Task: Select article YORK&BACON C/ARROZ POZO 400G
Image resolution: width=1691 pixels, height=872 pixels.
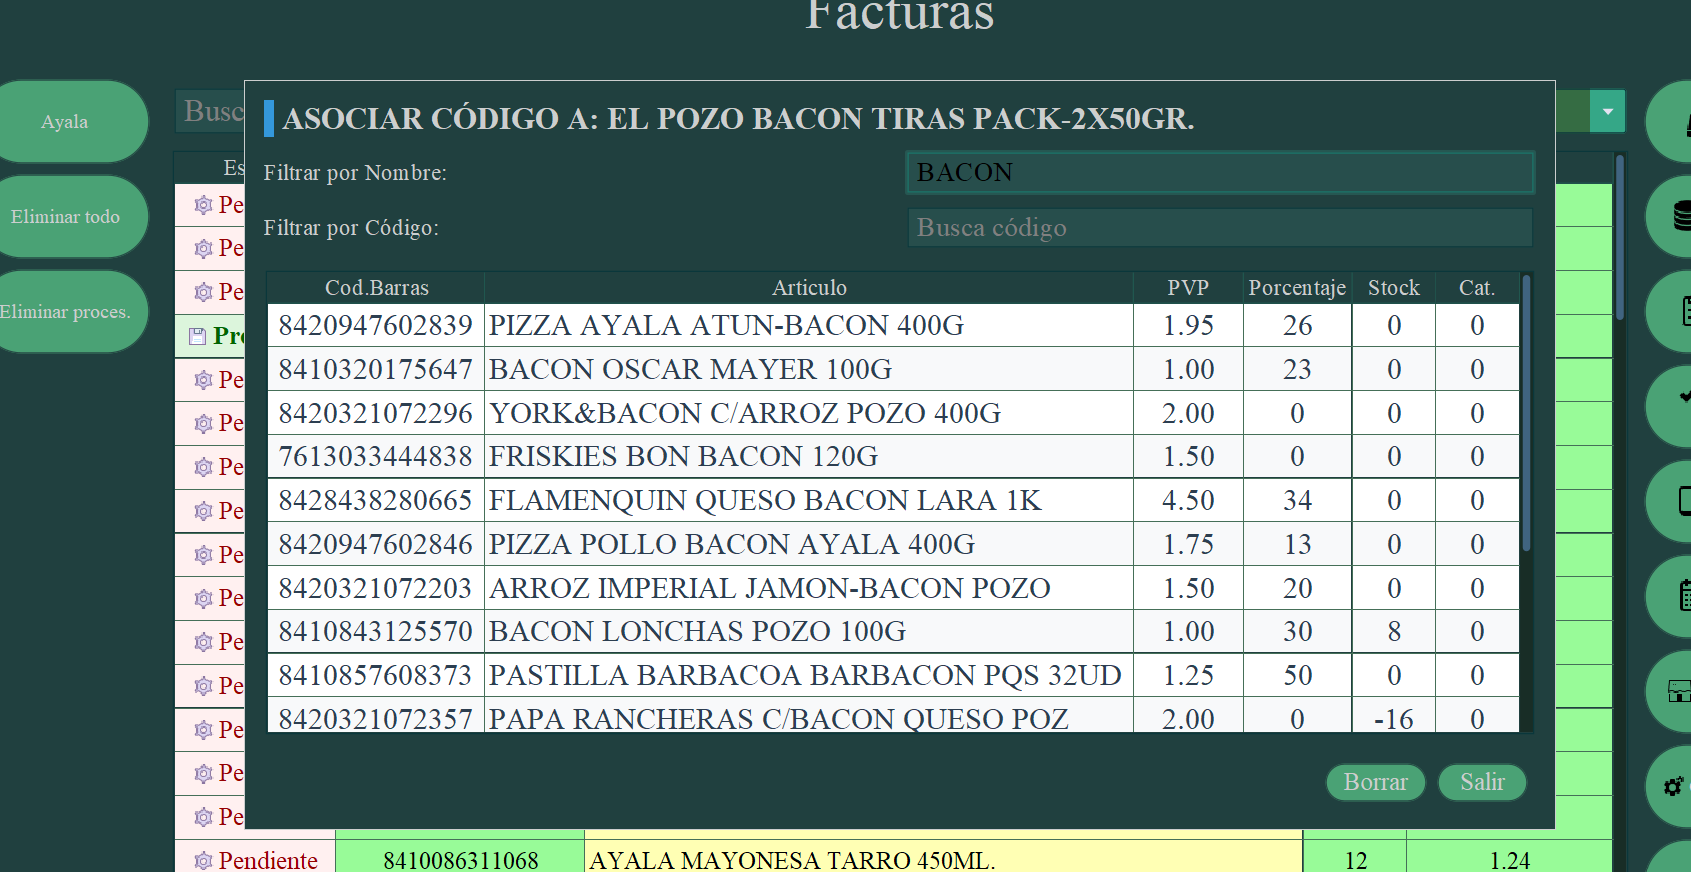Action: pos(745,414)
